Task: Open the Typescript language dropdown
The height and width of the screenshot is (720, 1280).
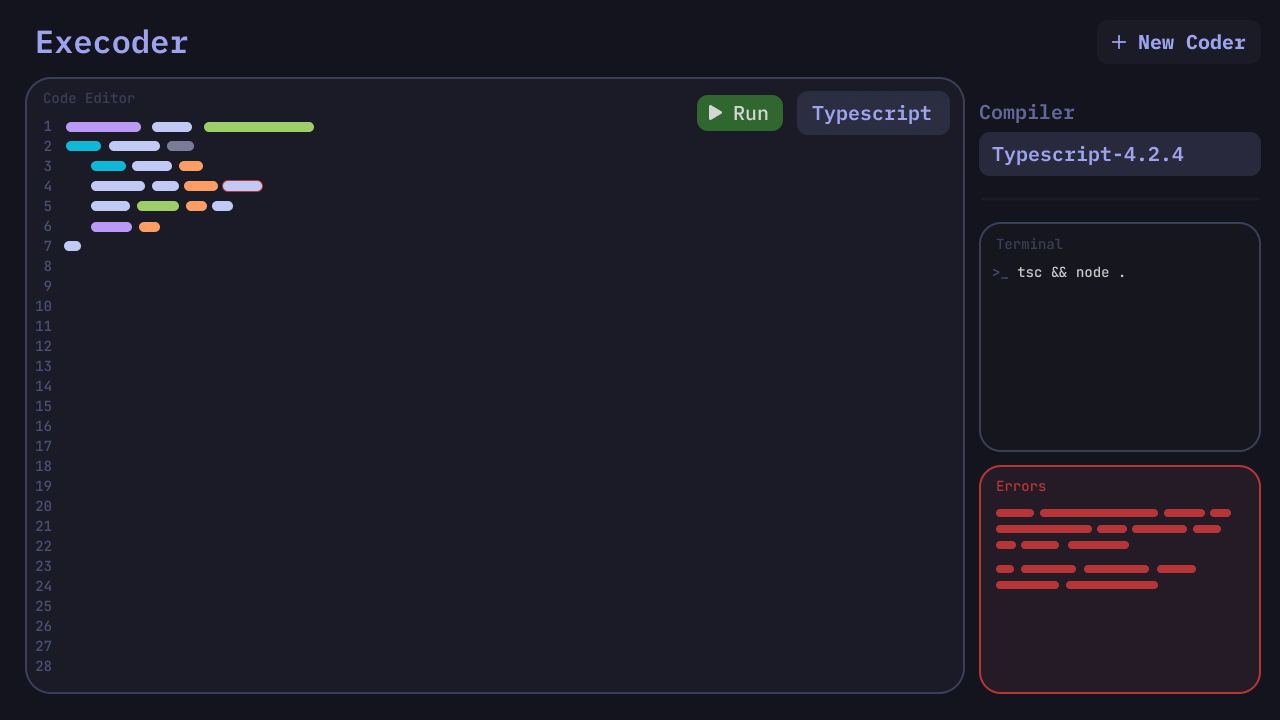Action: (x=873, y=113)
